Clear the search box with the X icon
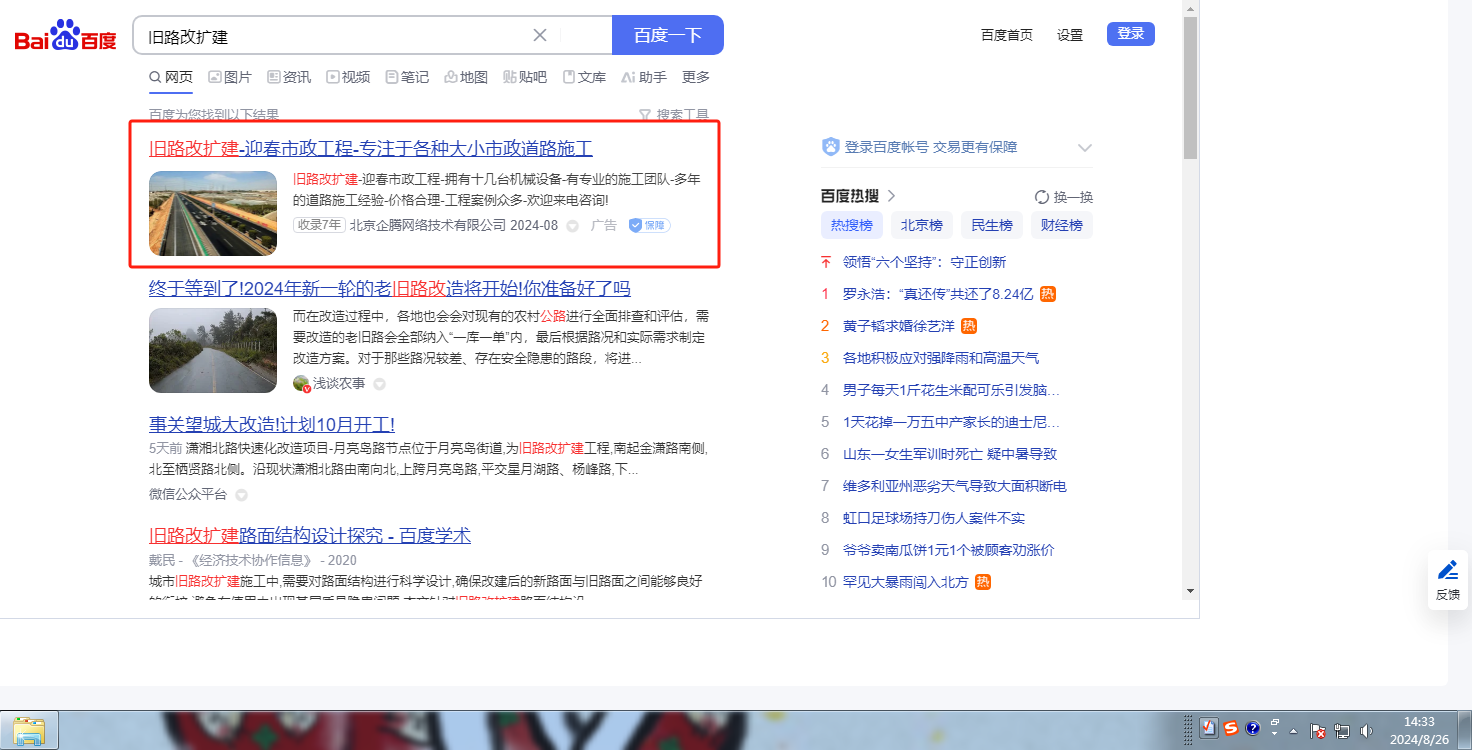The image size is (1472, 750). 540,35
